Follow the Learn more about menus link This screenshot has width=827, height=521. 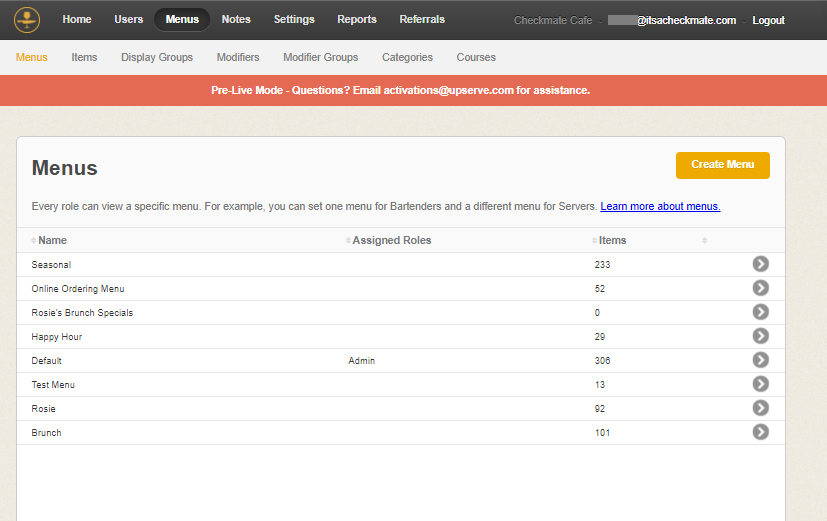660,207
